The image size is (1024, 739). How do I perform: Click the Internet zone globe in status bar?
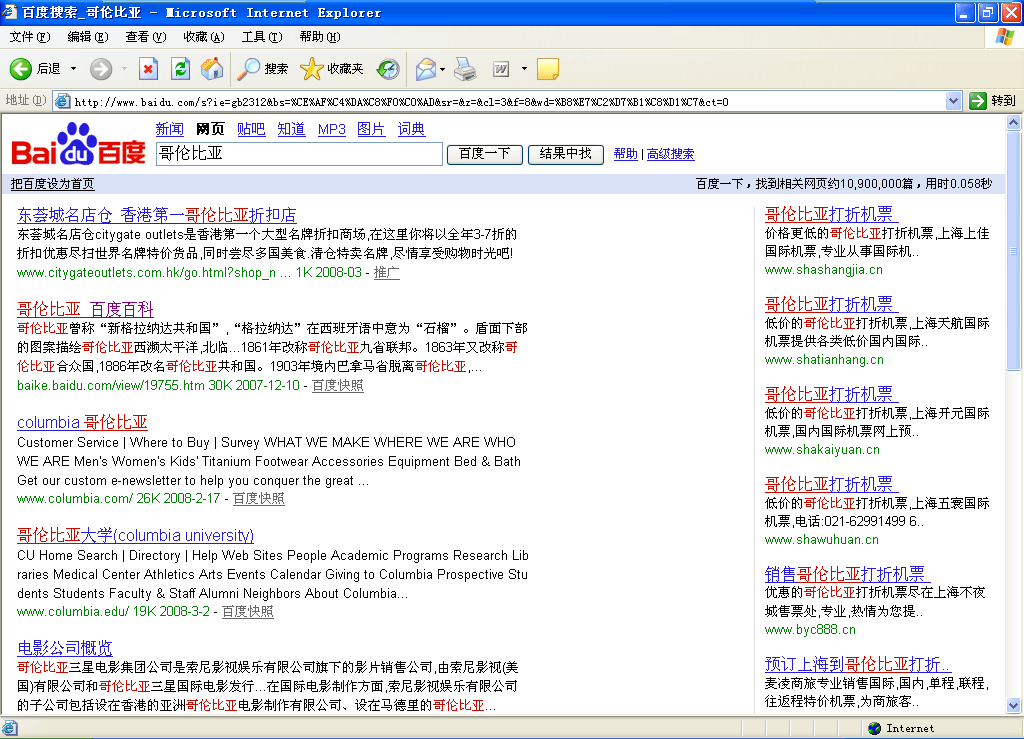pos(874,728)
